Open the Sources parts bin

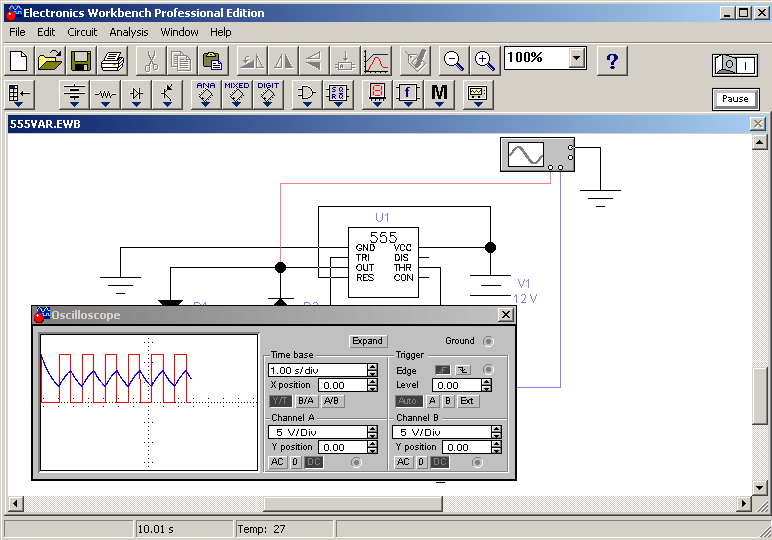click(74, 94)
